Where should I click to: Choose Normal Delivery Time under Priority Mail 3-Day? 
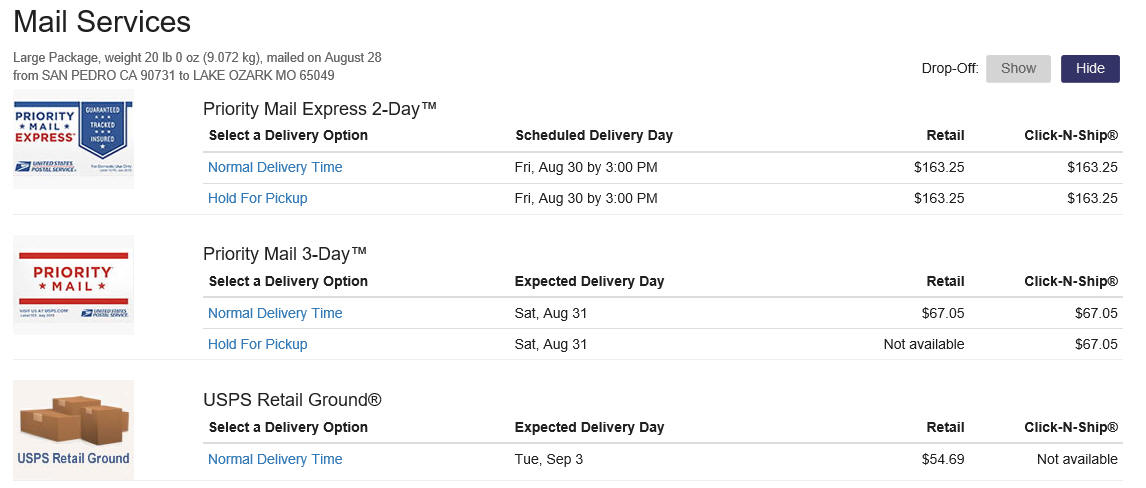(x=275, y=313)
